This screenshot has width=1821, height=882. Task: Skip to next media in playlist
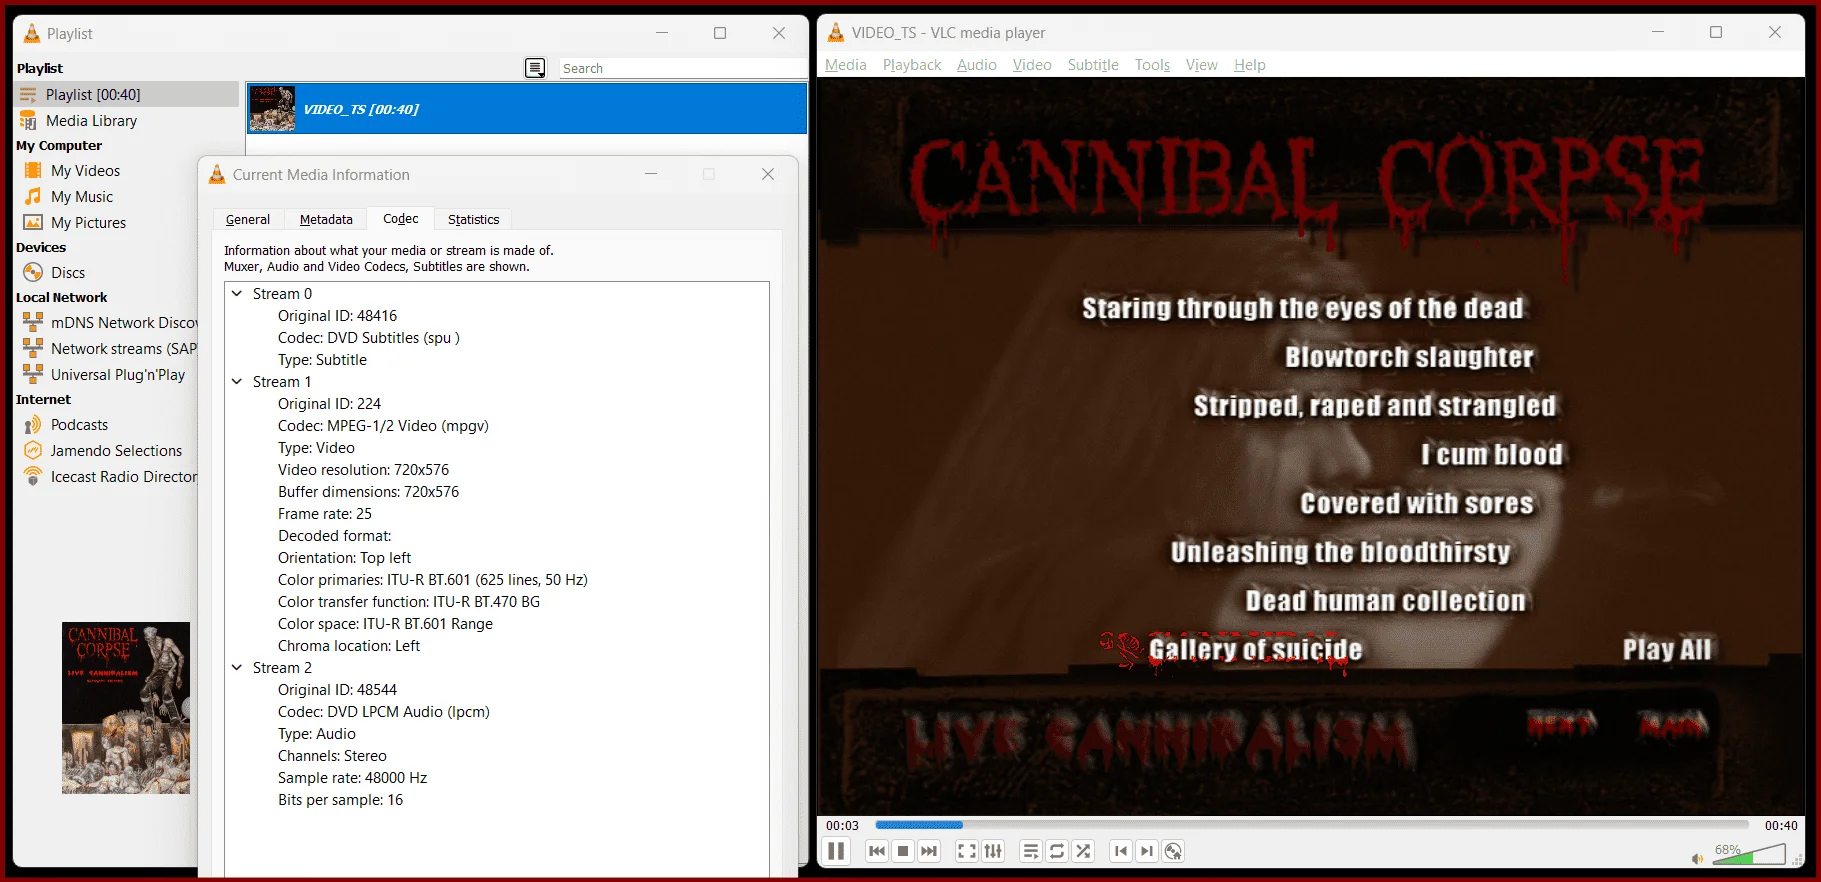(929, 851)
